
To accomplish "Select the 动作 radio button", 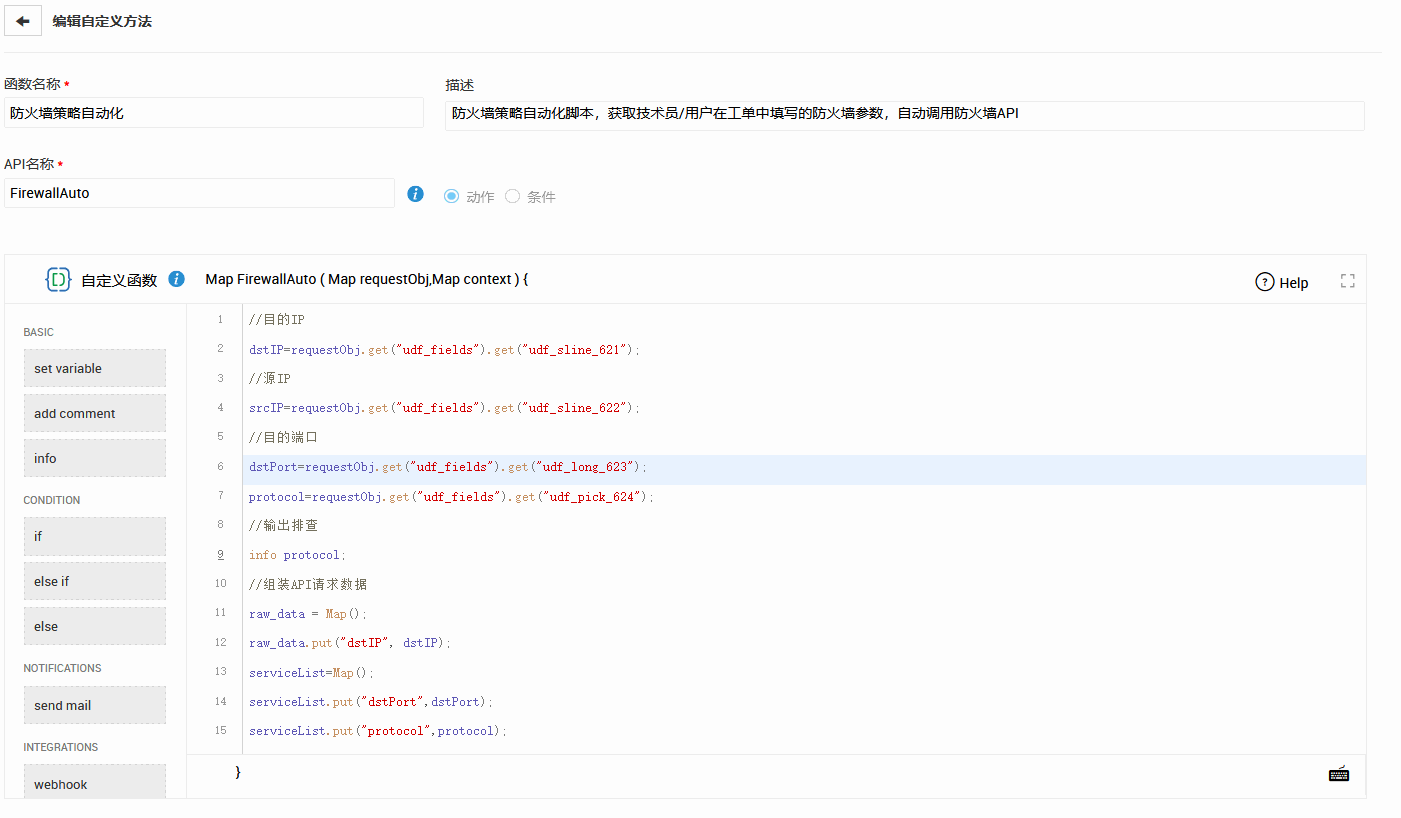I will pos(452,196).
